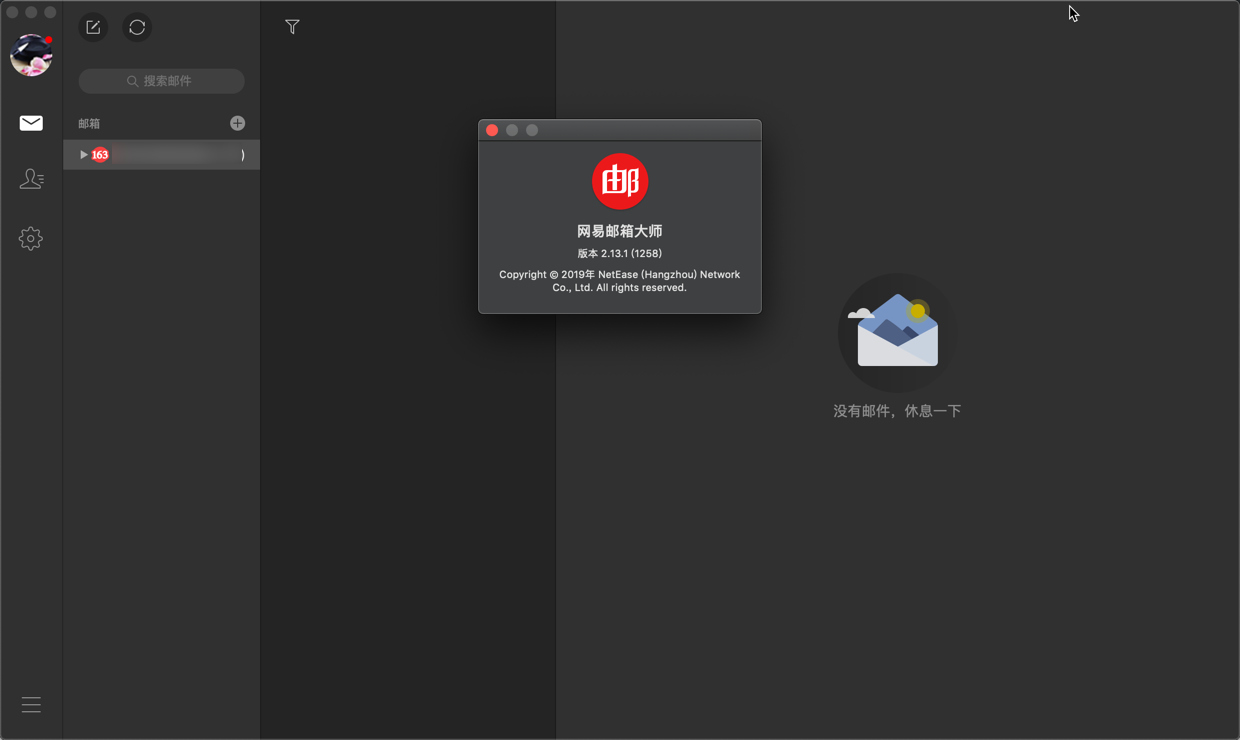Screen dimensions: 1240x740
Task: Open settings via the gear icon
Action: click(31, 238)
